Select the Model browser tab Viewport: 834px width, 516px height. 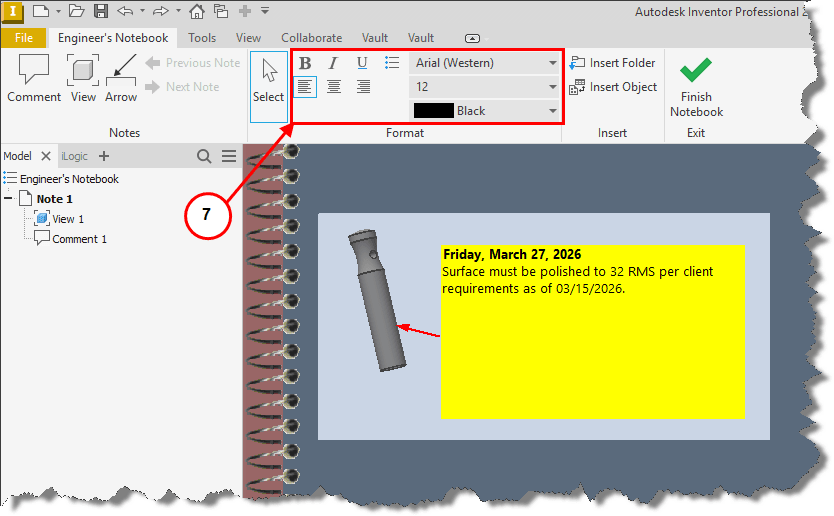[x=18, y=156]
